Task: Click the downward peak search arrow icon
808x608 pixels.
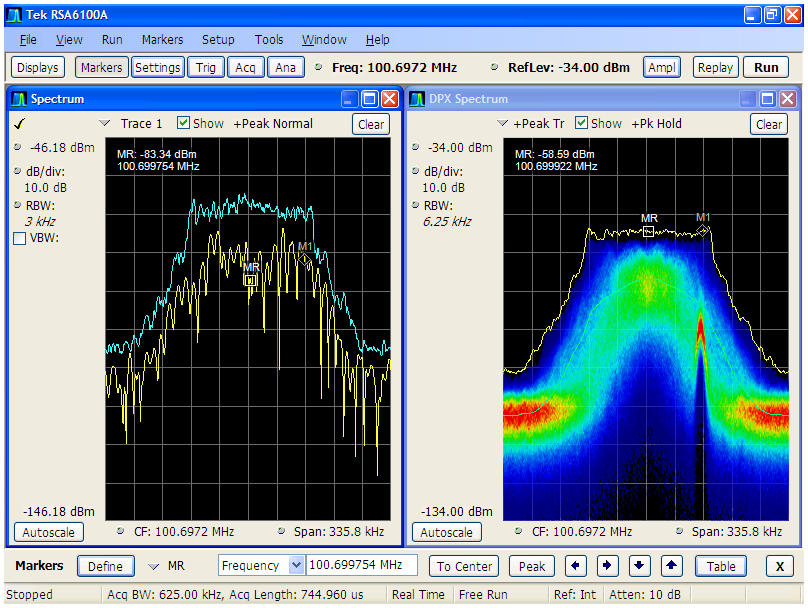Action: click(639, 566)
